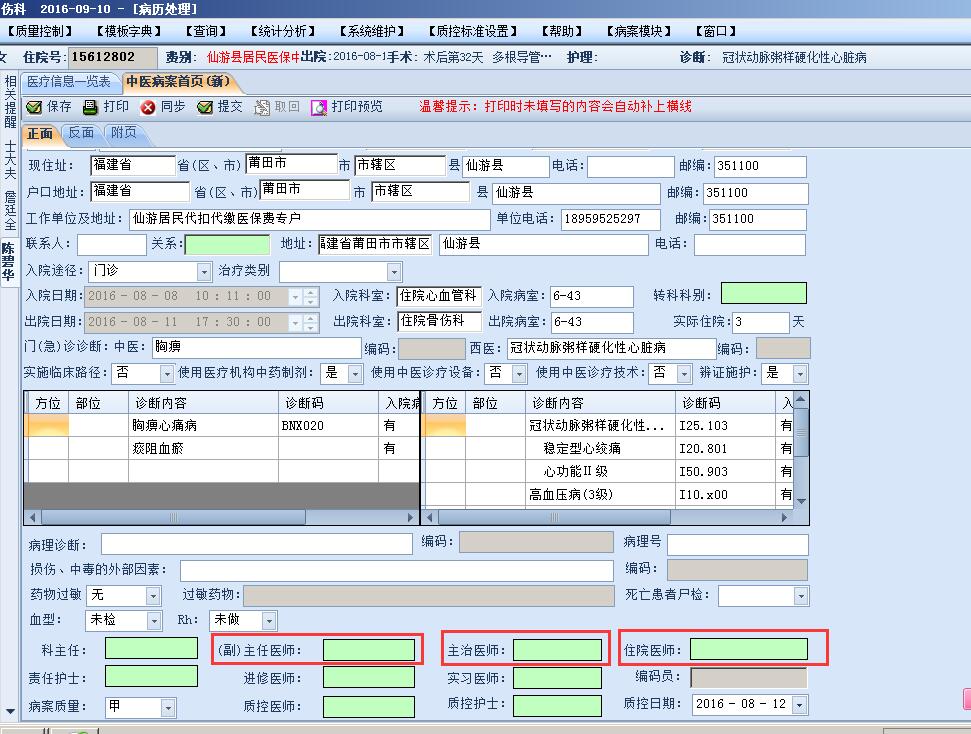This screenshot has width=971, height=734.
Task: Expand the 血型 dropdown
Action: 154,621
